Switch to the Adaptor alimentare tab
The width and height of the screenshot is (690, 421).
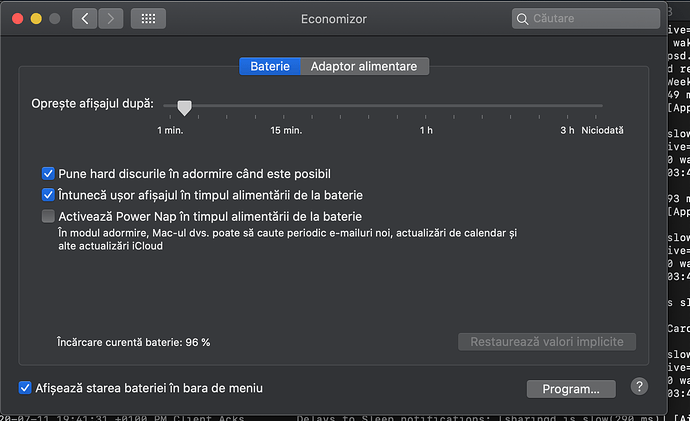point(365,66)
